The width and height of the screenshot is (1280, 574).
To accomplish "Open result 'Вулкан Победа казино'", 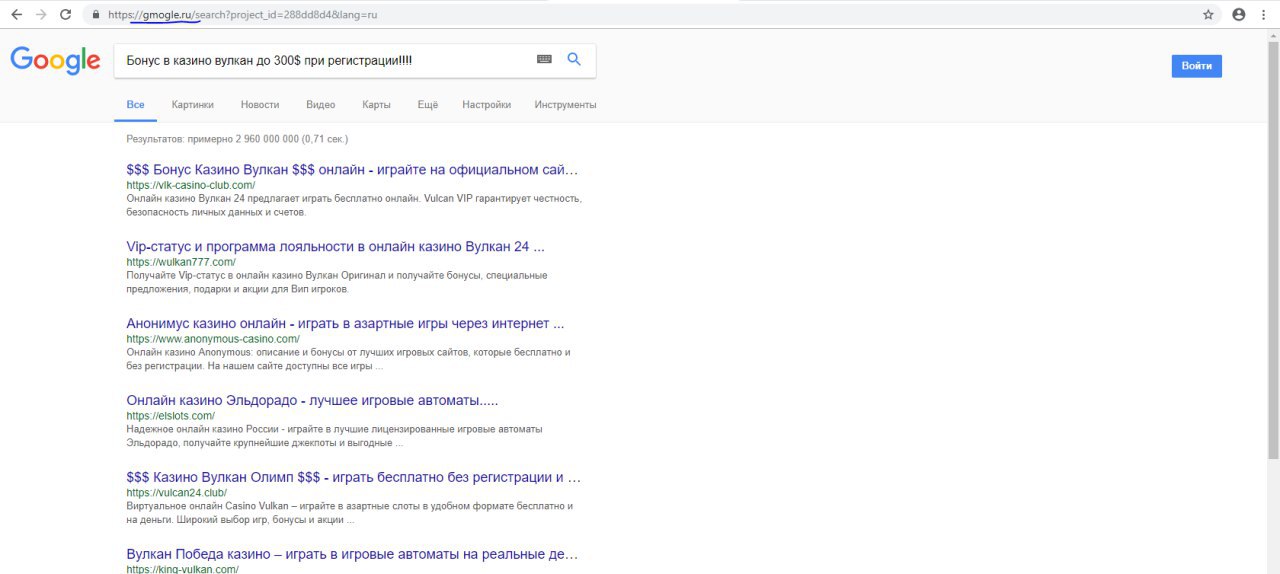I will tap(352, 554).
